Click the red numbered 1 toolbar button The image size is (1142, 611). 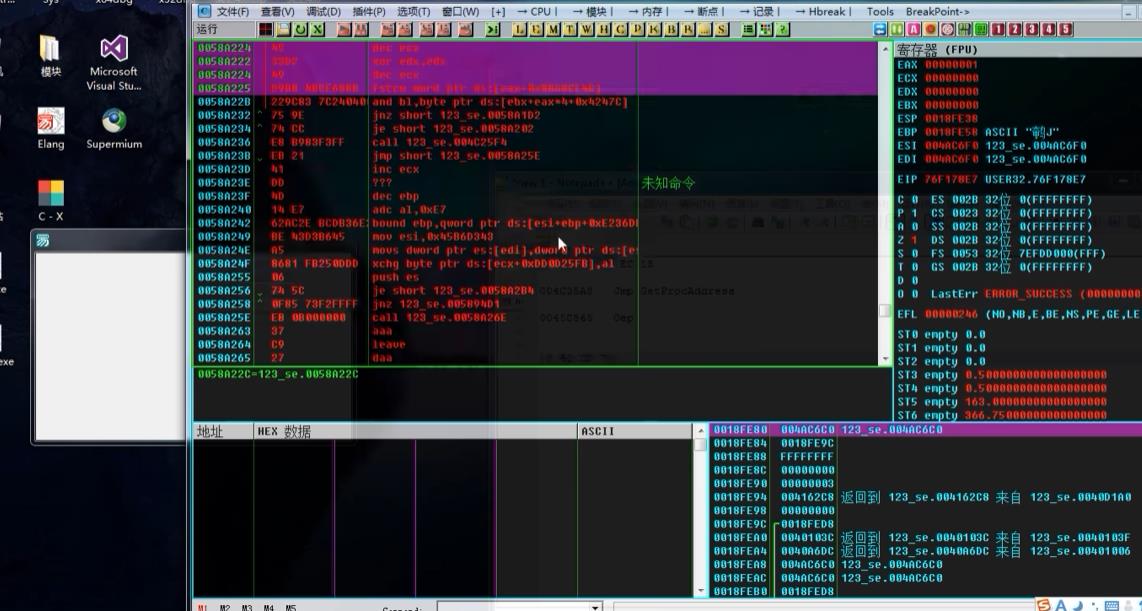[x=997, y=29]
